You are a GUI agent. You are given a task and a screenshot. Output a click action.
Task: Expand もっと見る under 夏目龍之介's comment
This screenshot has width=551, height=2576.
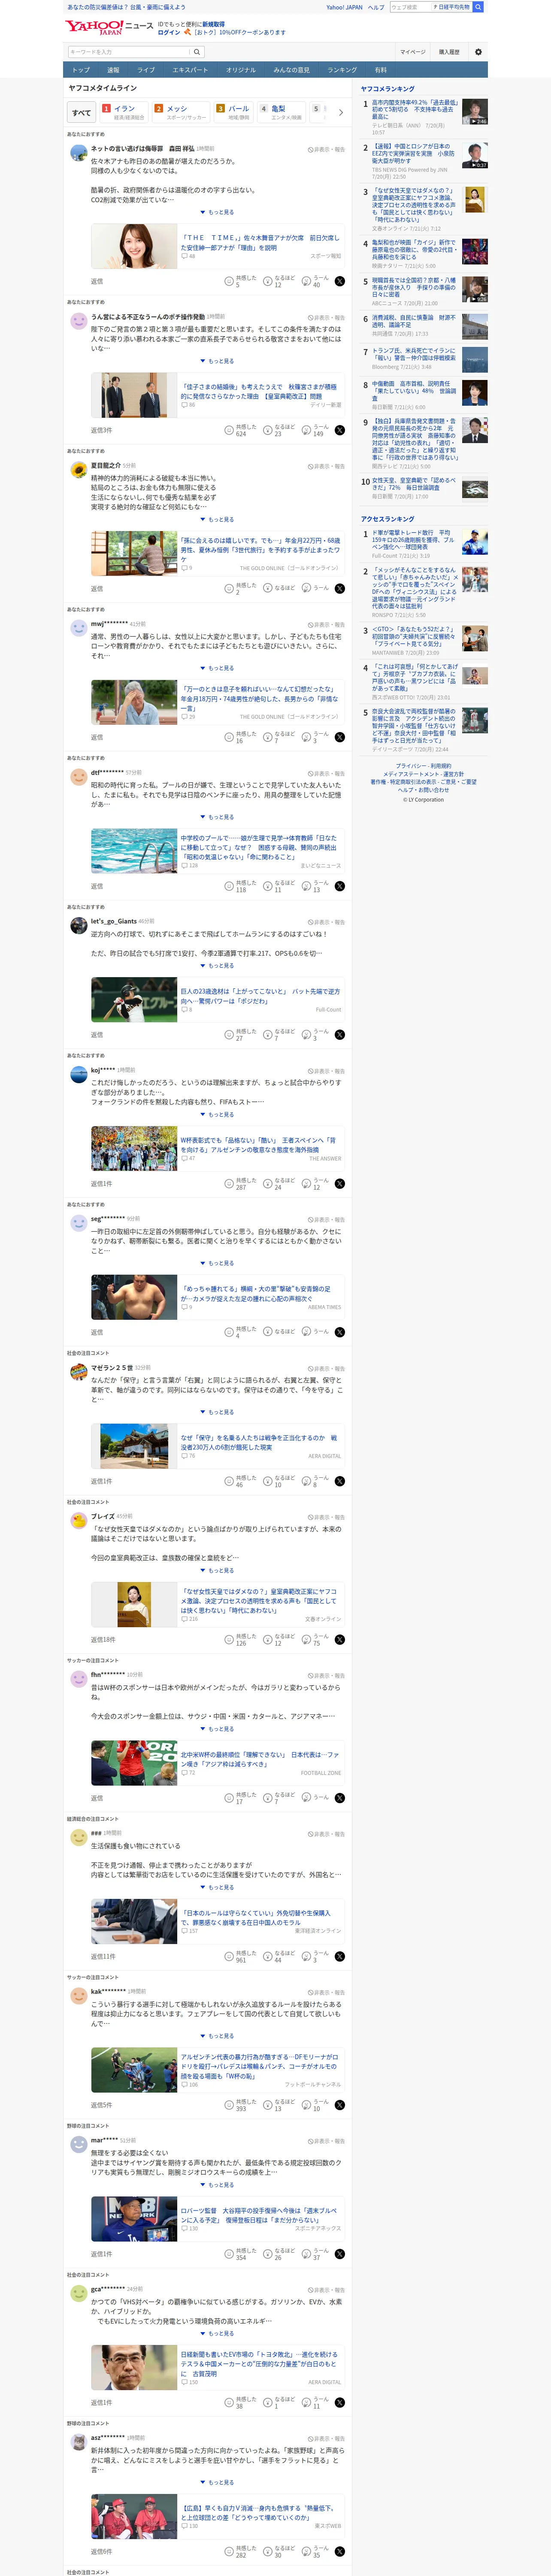point(217,519)
